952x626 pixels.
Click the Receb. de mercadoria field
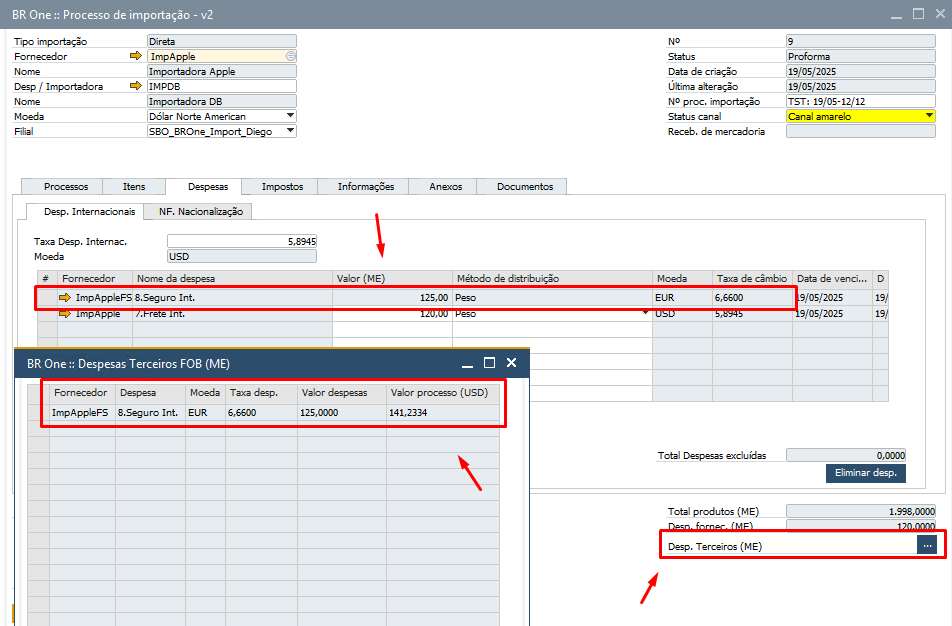tap(860, 131)
